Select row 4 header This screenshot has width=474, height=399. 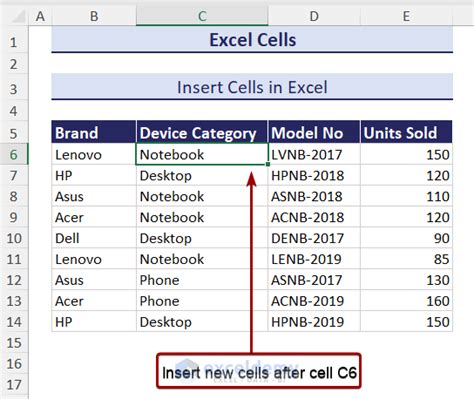click(14, 111)
